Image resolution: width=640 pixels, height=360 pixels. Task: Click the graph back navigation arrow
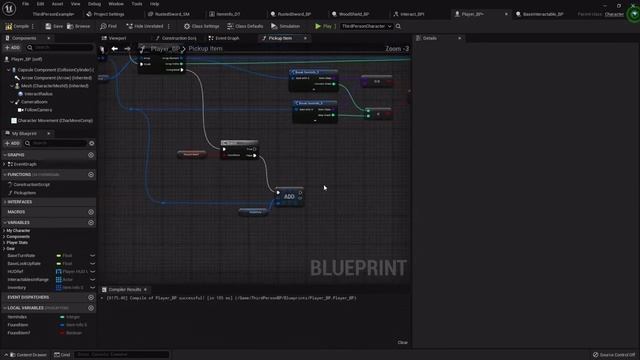pos(115,49)
